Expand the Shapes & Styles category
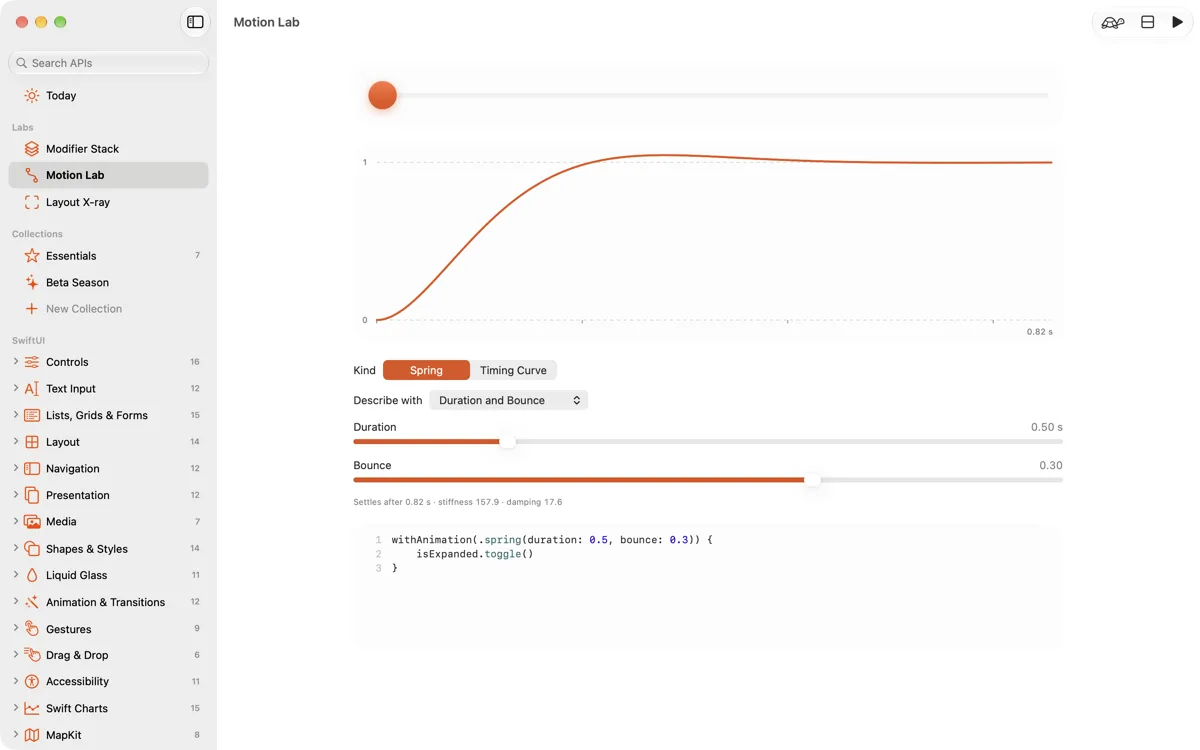 [15, 549]
